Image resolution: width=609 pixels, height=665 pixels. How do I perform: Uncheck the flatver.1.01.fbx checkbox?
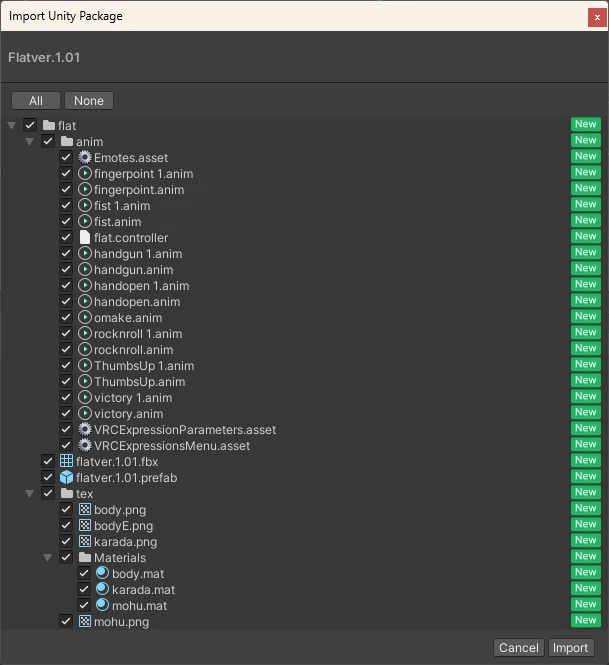coord(48,461)
